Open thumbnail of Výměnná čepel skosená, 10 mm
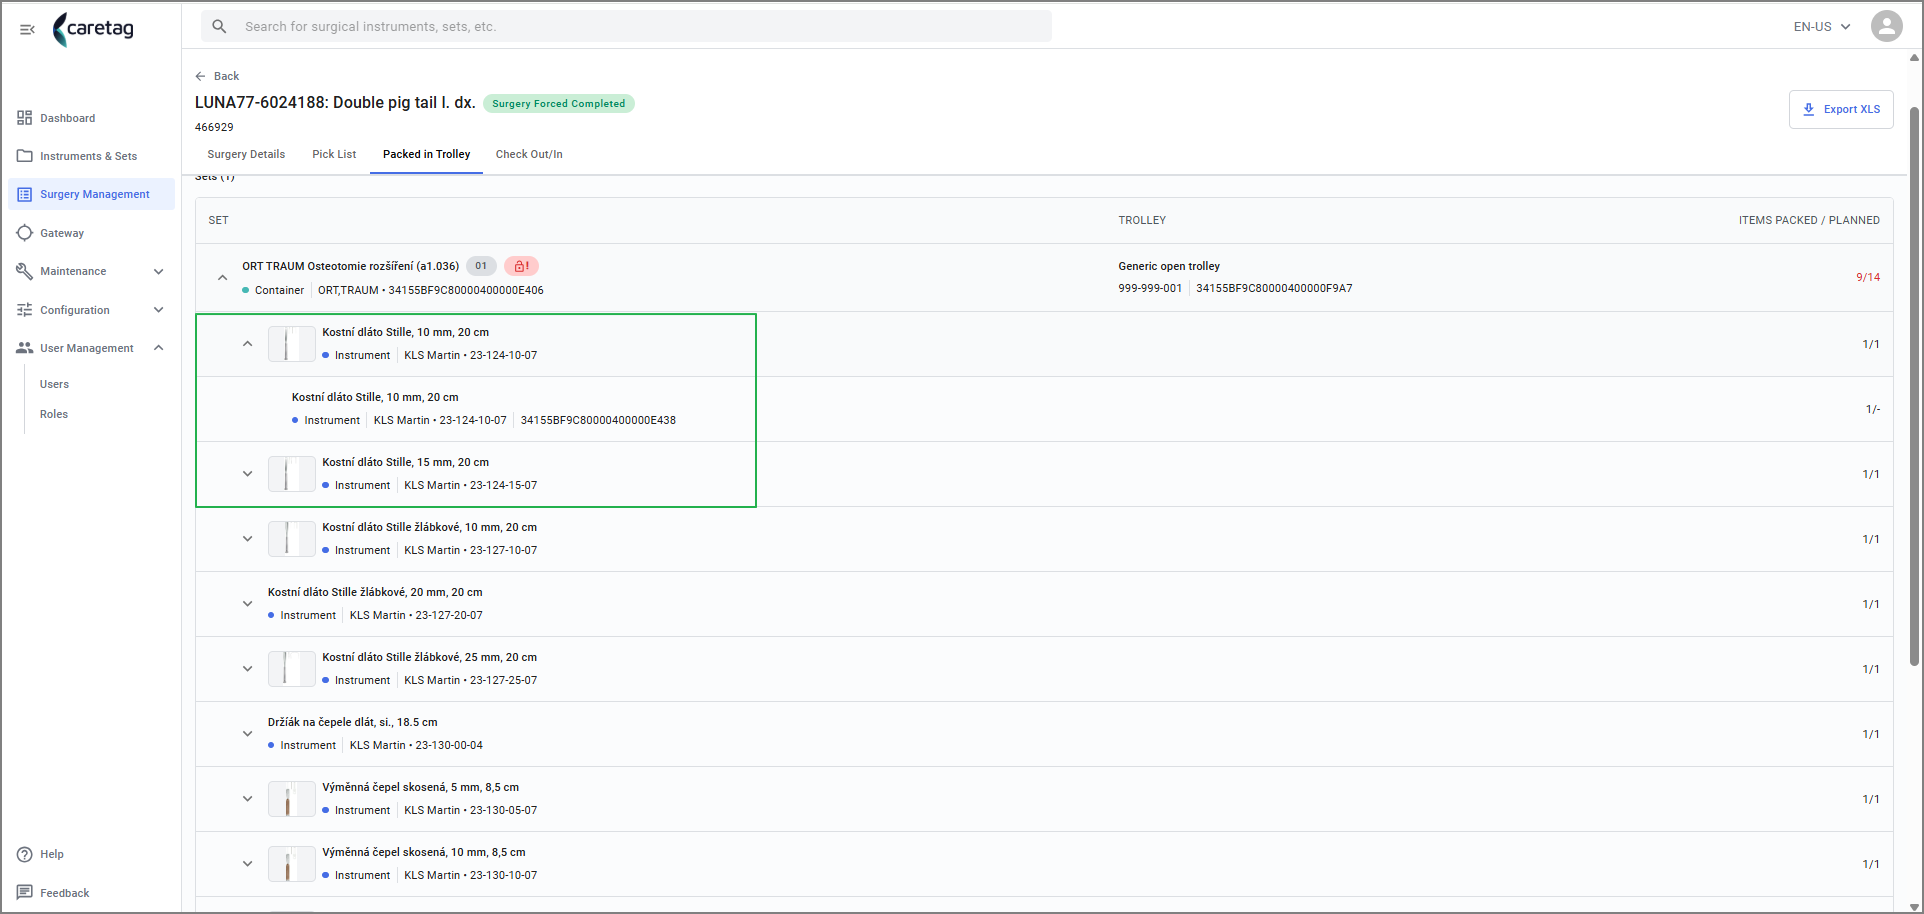This screenshot has width=1924, height=914. click(x=291, y=864)
